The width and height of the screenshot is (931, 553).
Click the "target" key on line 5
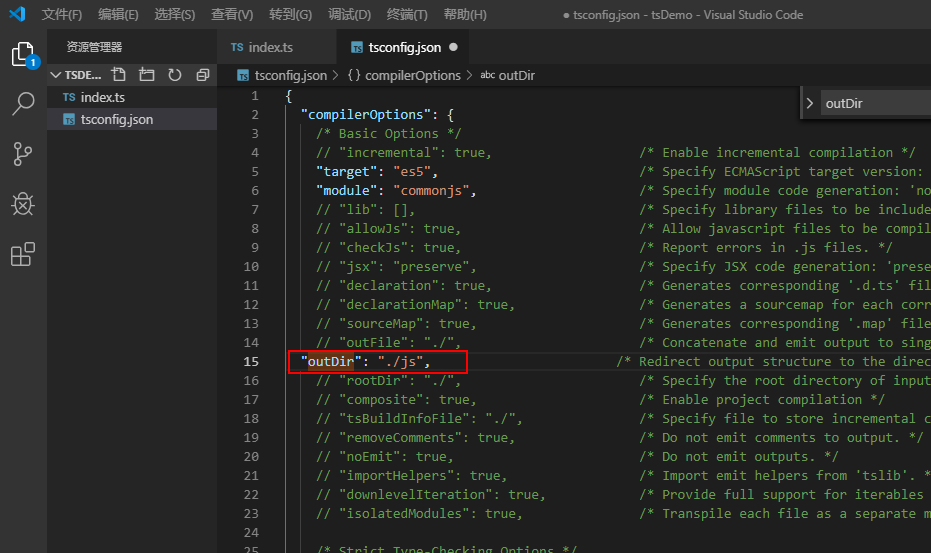coord(346,172)
